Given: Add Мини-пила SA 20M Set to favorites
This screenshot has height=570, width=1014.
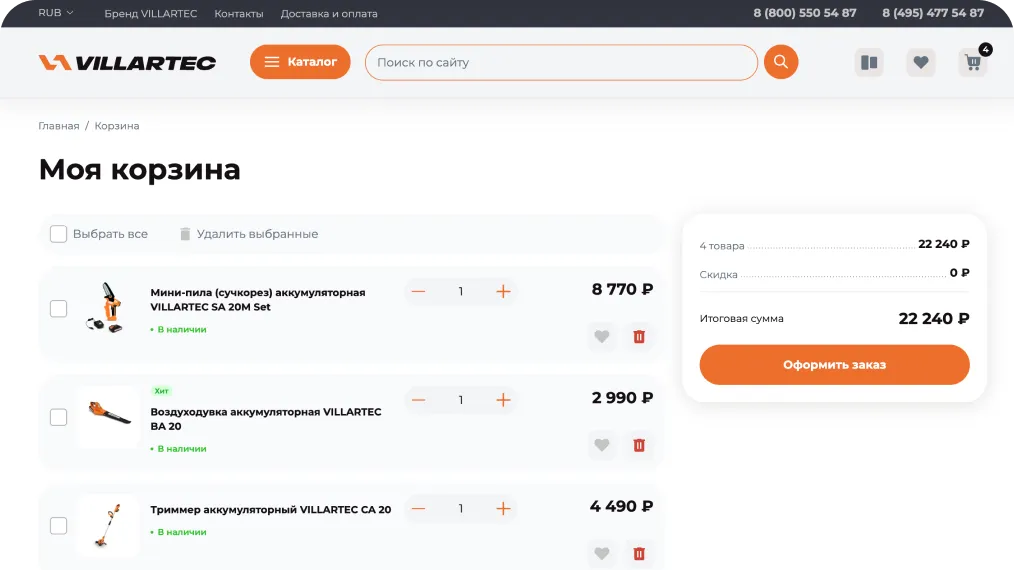Looking at the screenshot, I should pyautogui.click(x=601, y=336).
